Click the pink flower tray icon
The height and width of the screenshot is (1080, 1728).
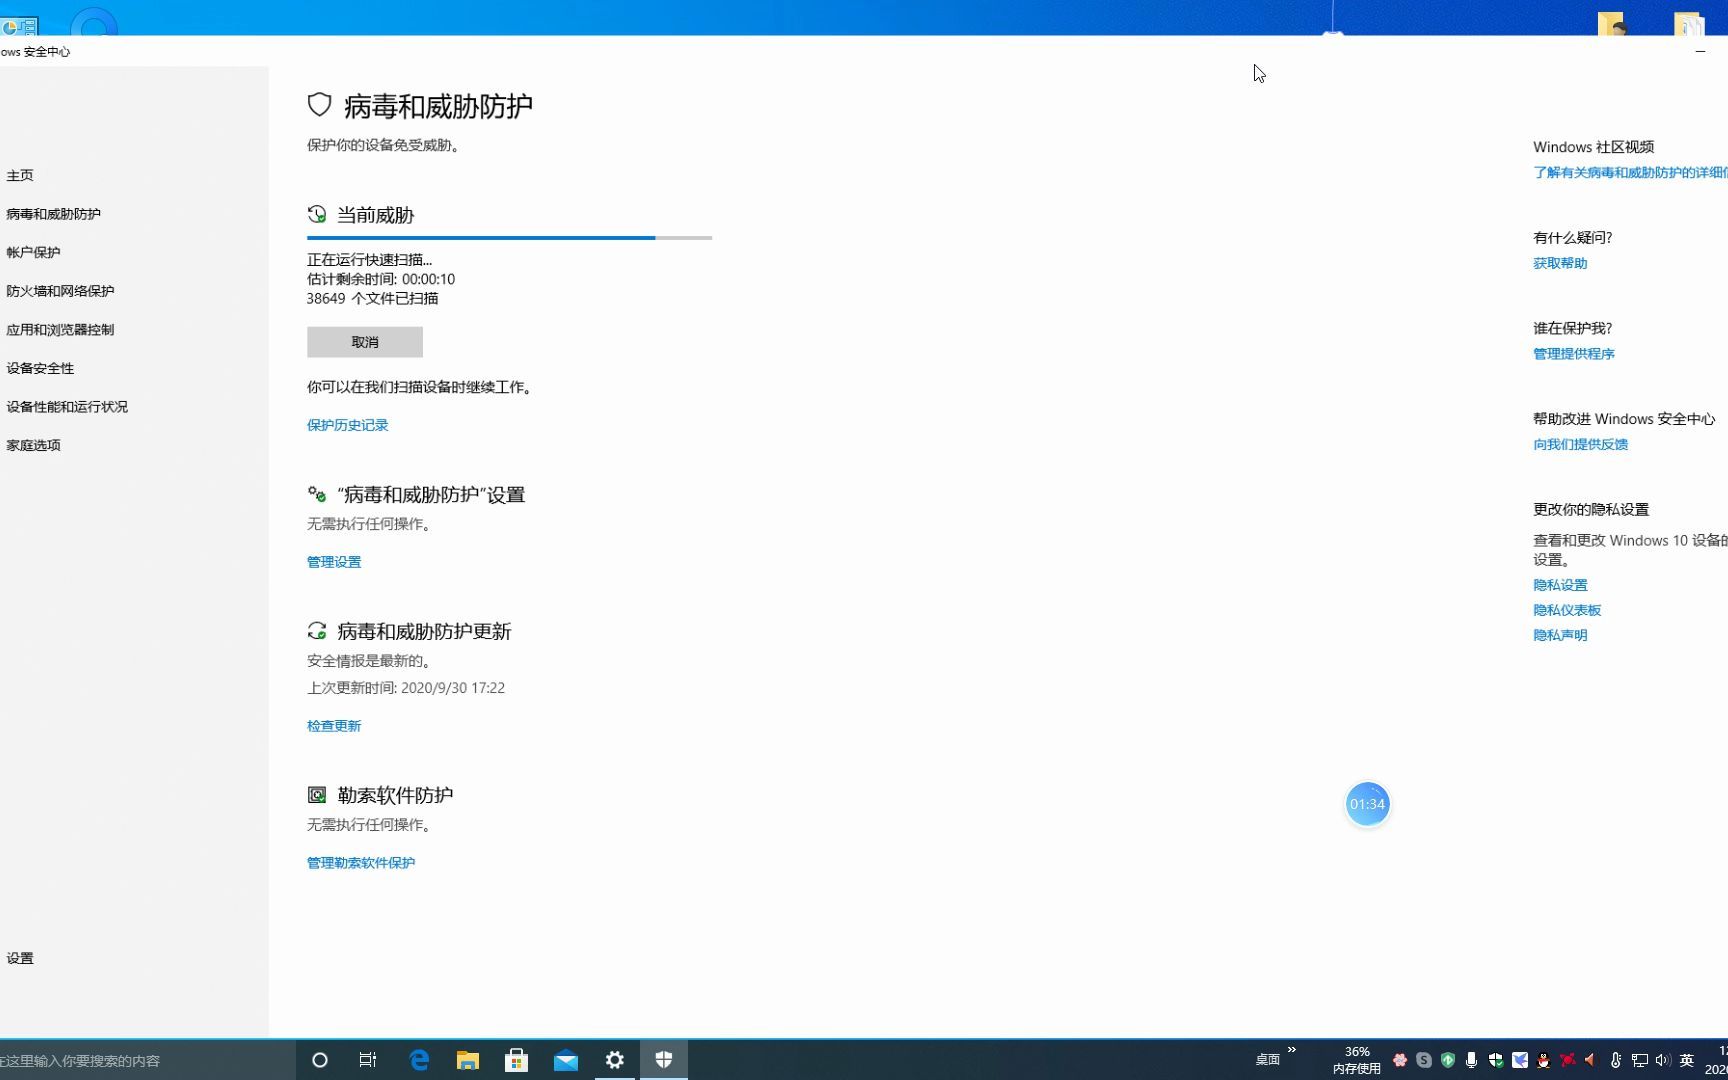pos(1400,1060)
